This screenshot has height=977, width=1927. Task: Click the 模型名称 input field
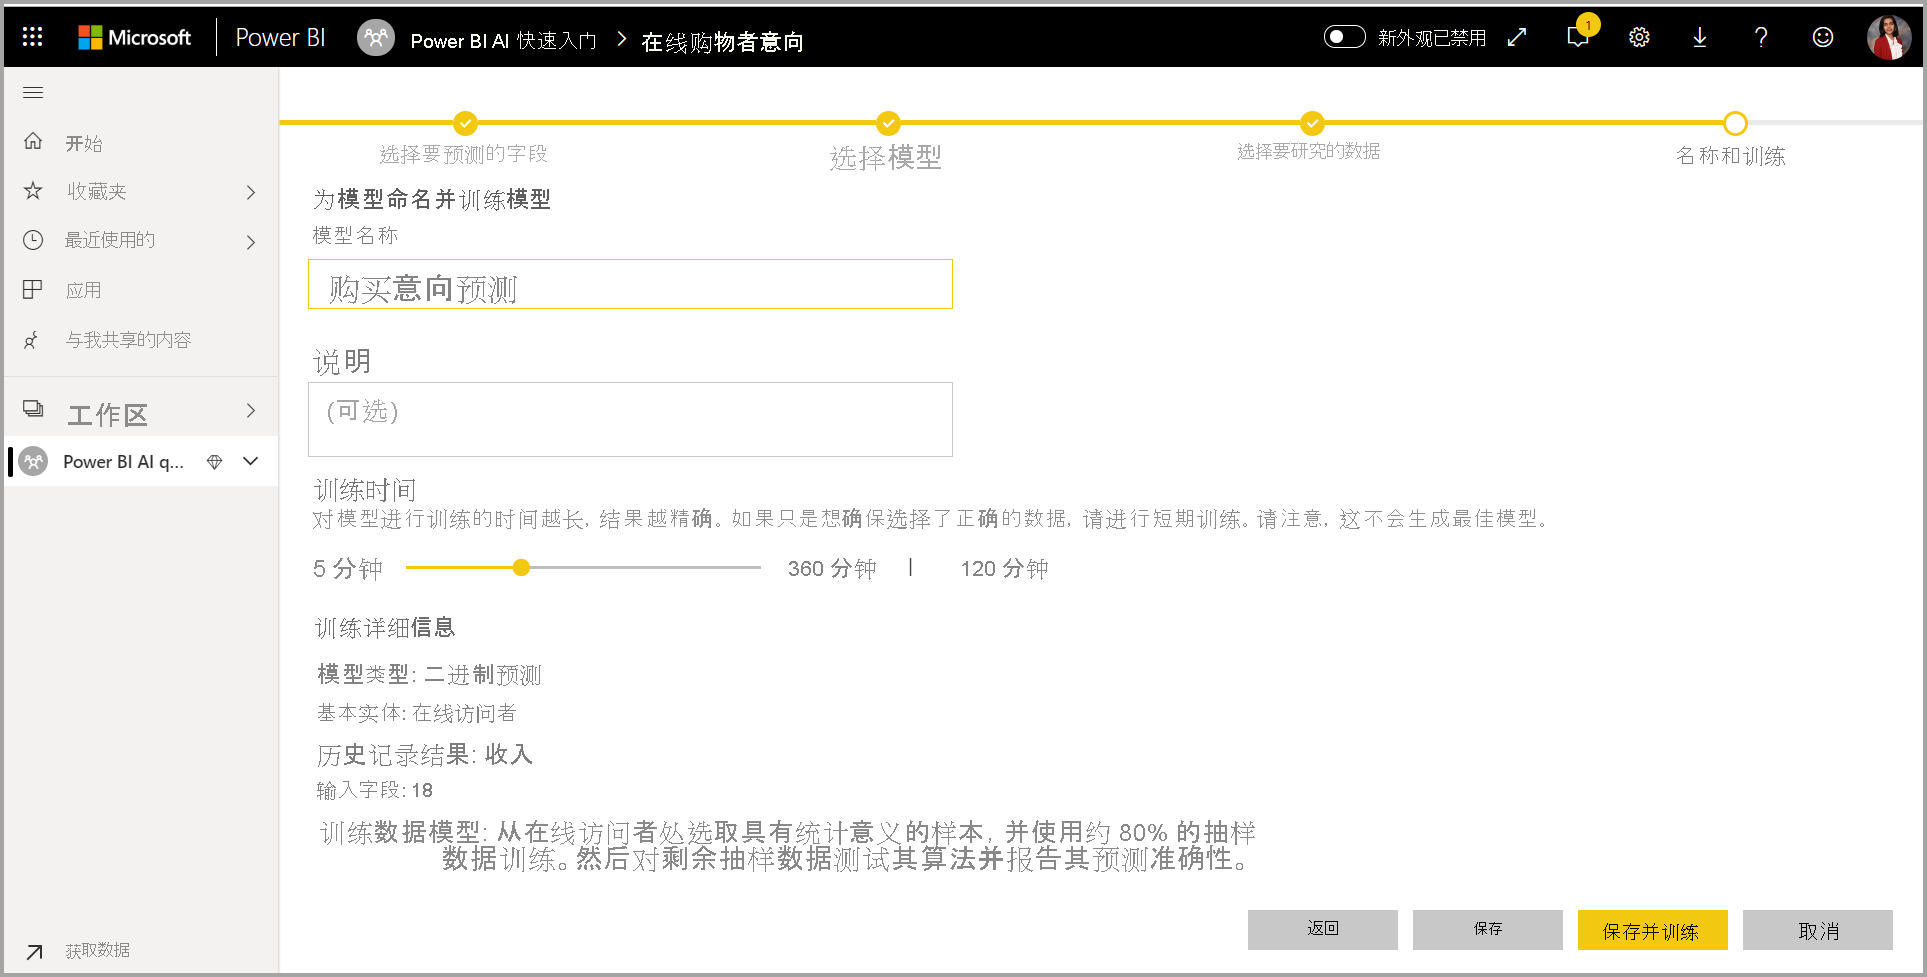[630, 284]
